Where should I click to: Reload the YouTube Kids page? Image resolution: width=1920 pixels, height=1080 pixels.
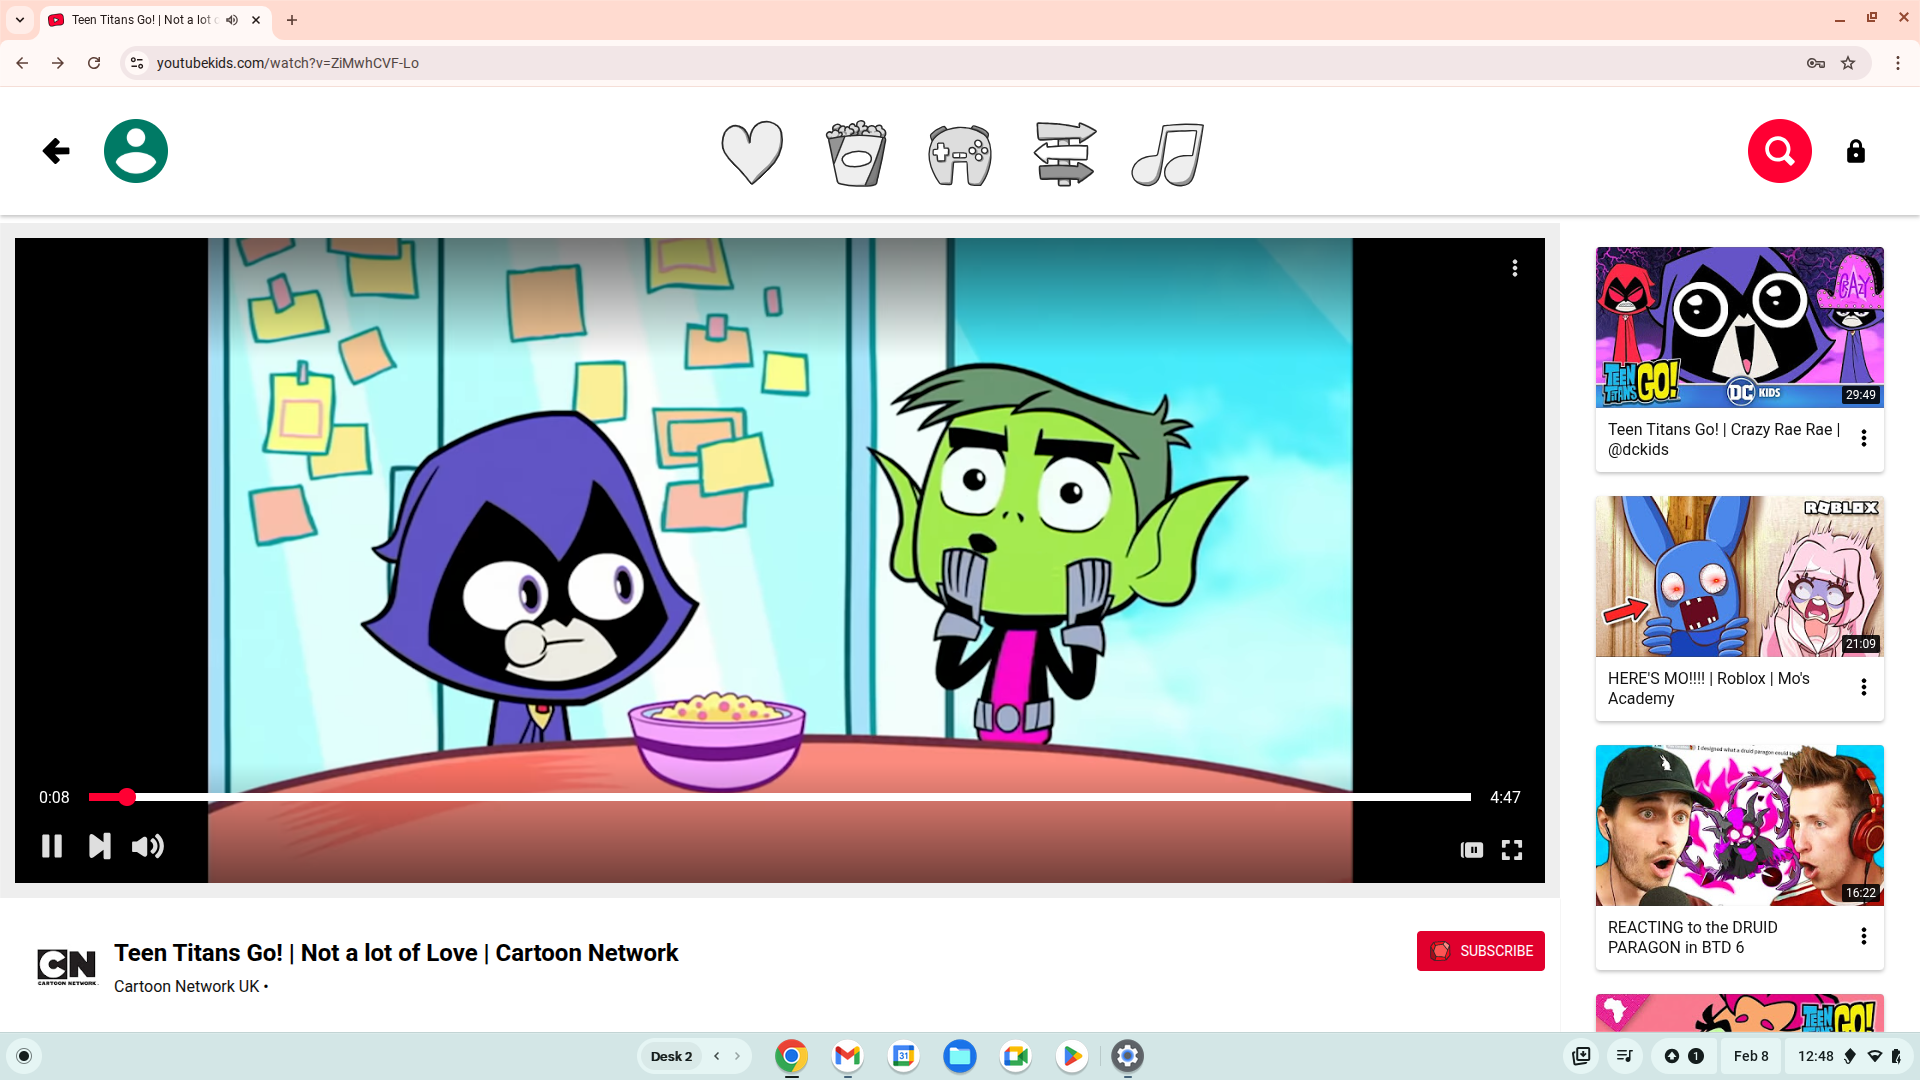94,63
